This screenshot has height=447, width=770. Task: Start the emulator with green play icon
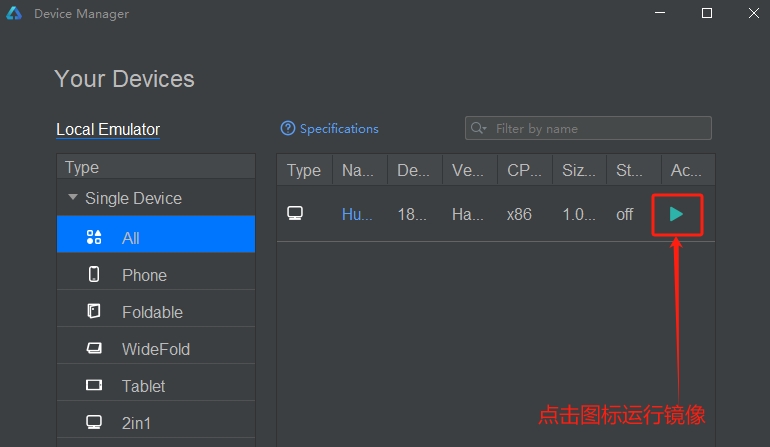coord(676,214)
